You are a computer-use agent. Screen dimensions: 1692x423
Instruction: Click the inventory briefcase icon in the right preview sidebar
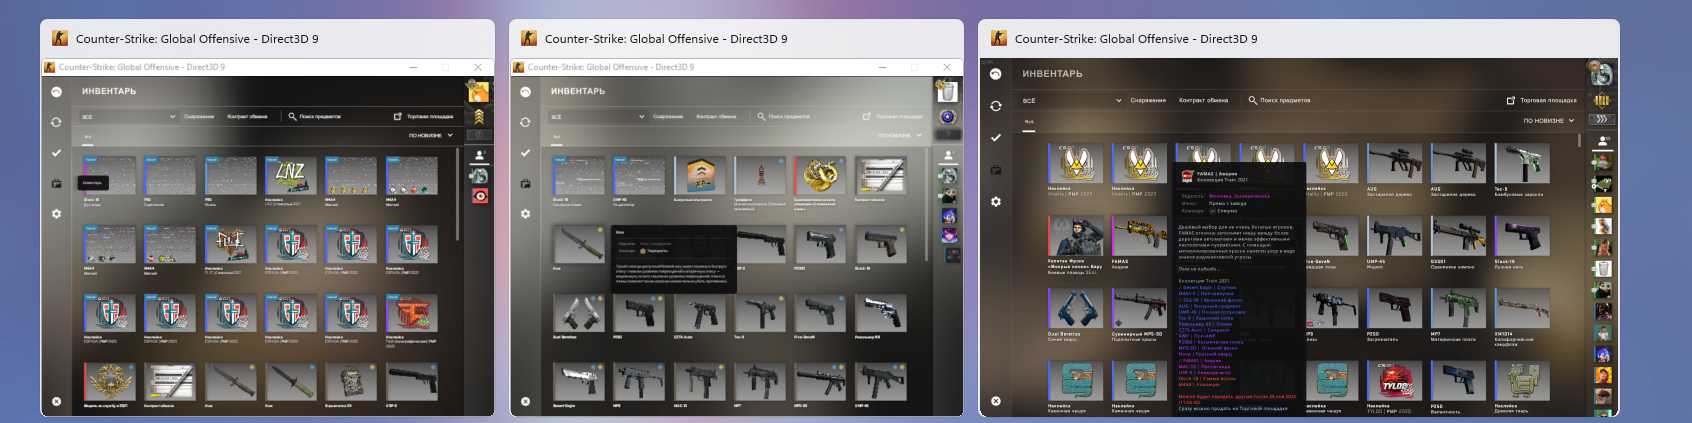coord(996,169)
